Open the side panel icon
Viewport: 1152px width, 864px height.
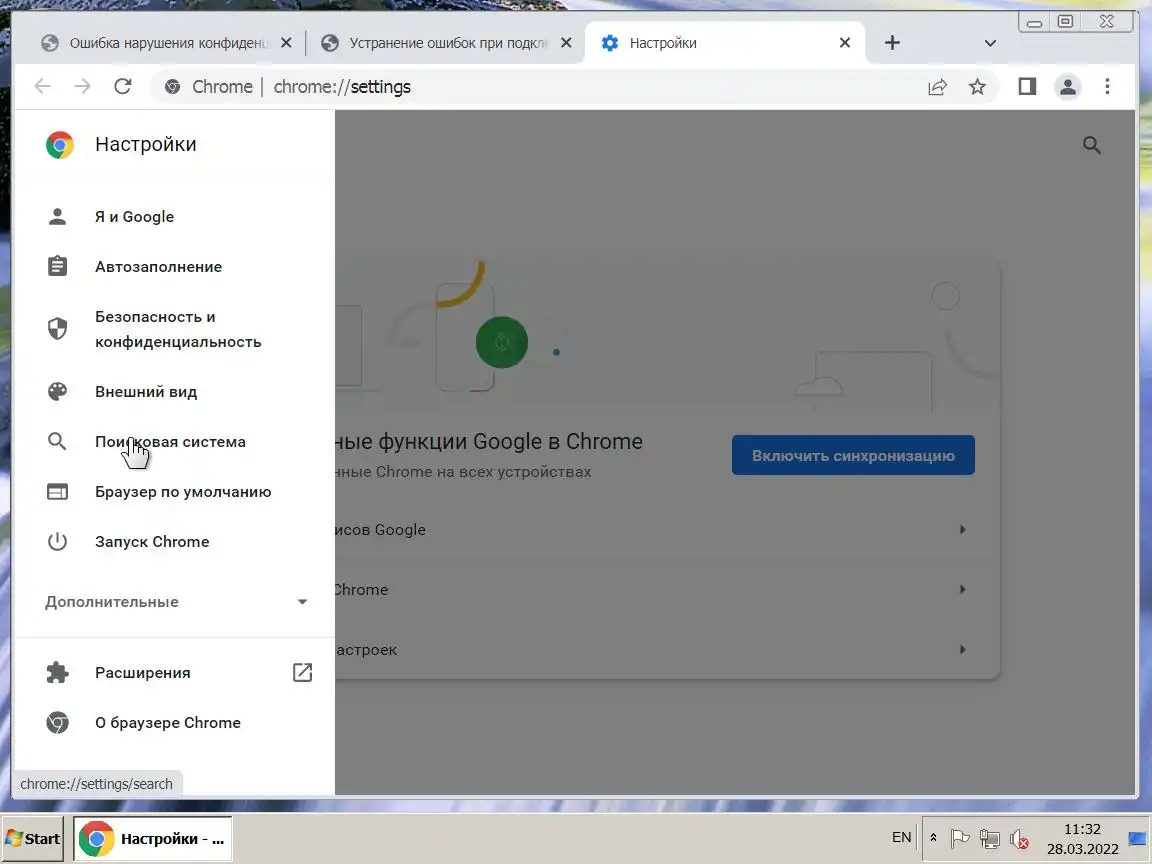coord(1027,87)
